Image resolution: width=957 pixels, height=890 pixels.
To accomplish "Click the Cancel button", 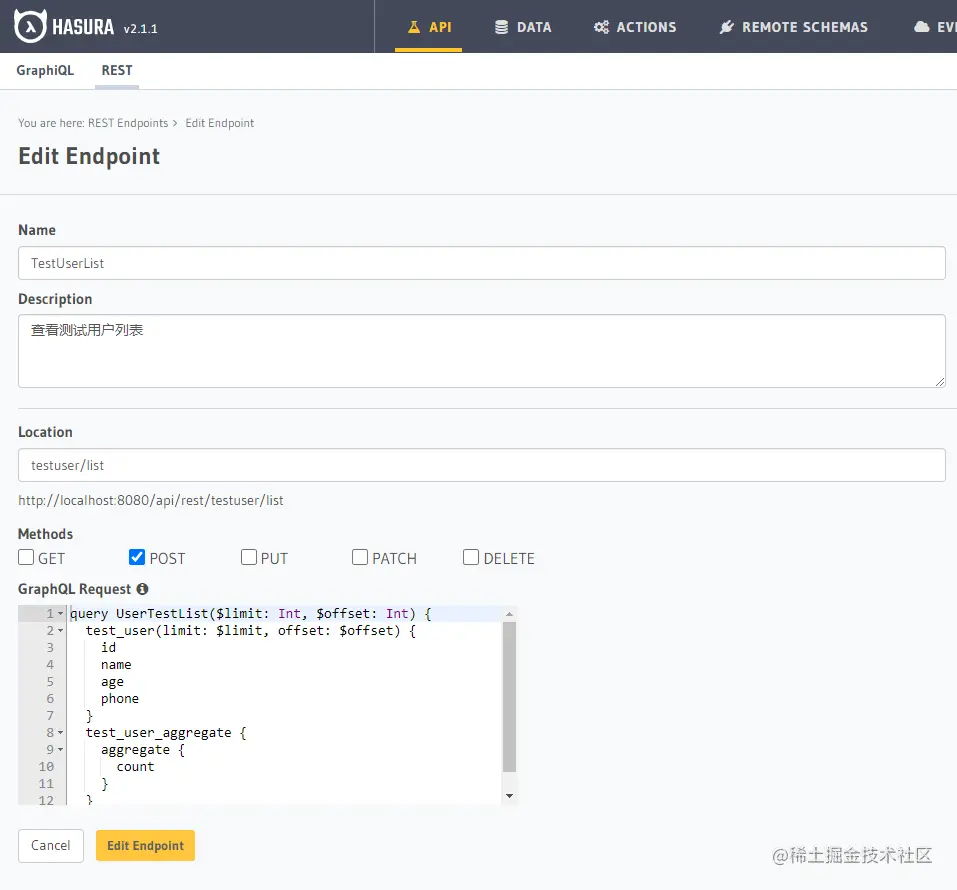I will [51, 845].
